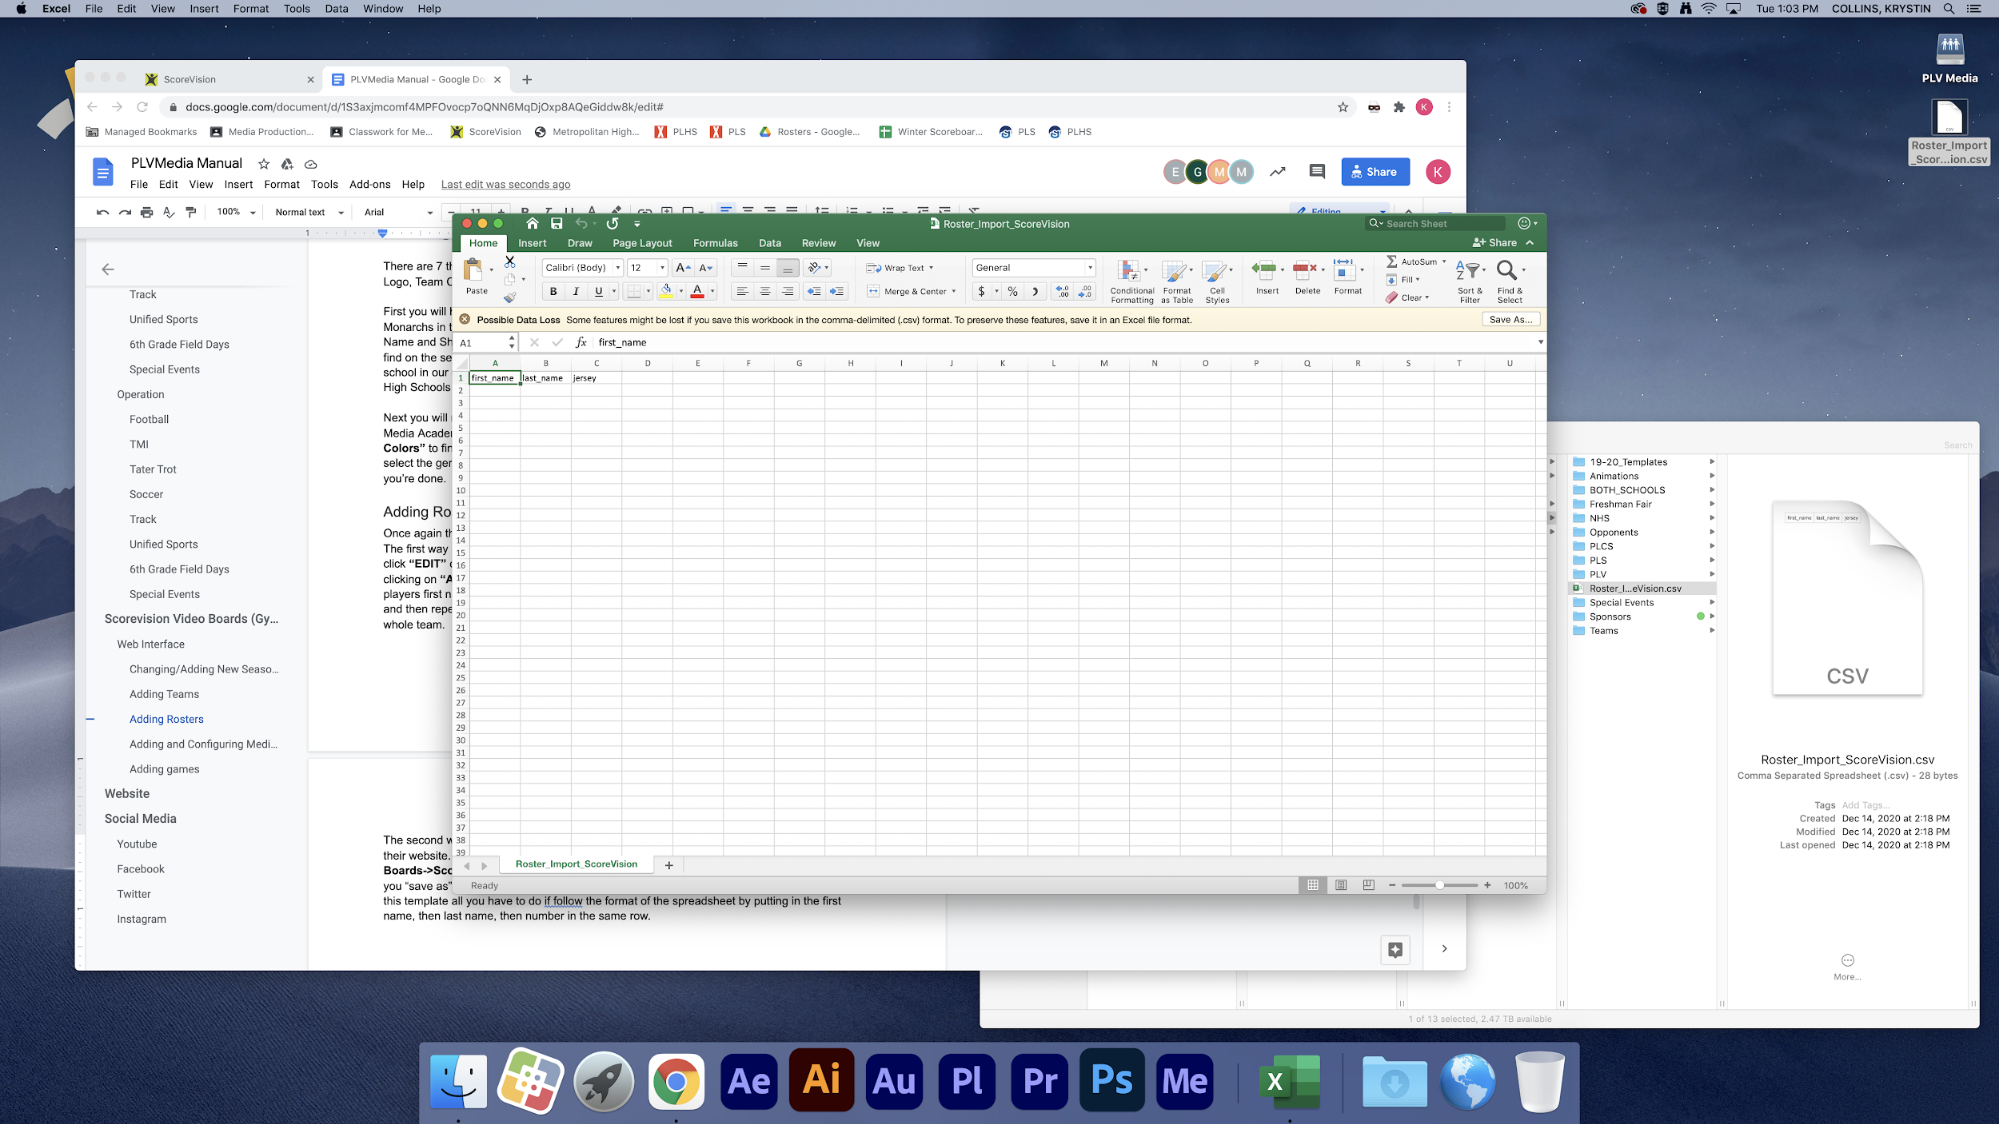
Task: Toggle Bold formatting in Excel
Action: 553,291
